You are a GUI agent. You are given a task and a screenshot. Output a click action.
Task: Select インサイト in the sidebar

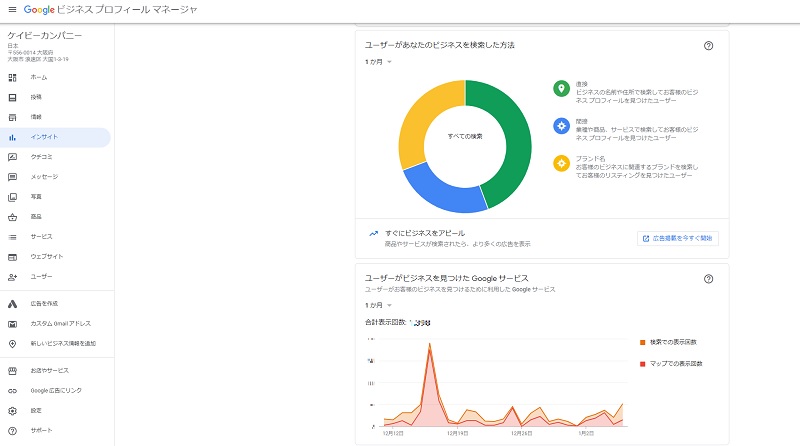point(55,137)
